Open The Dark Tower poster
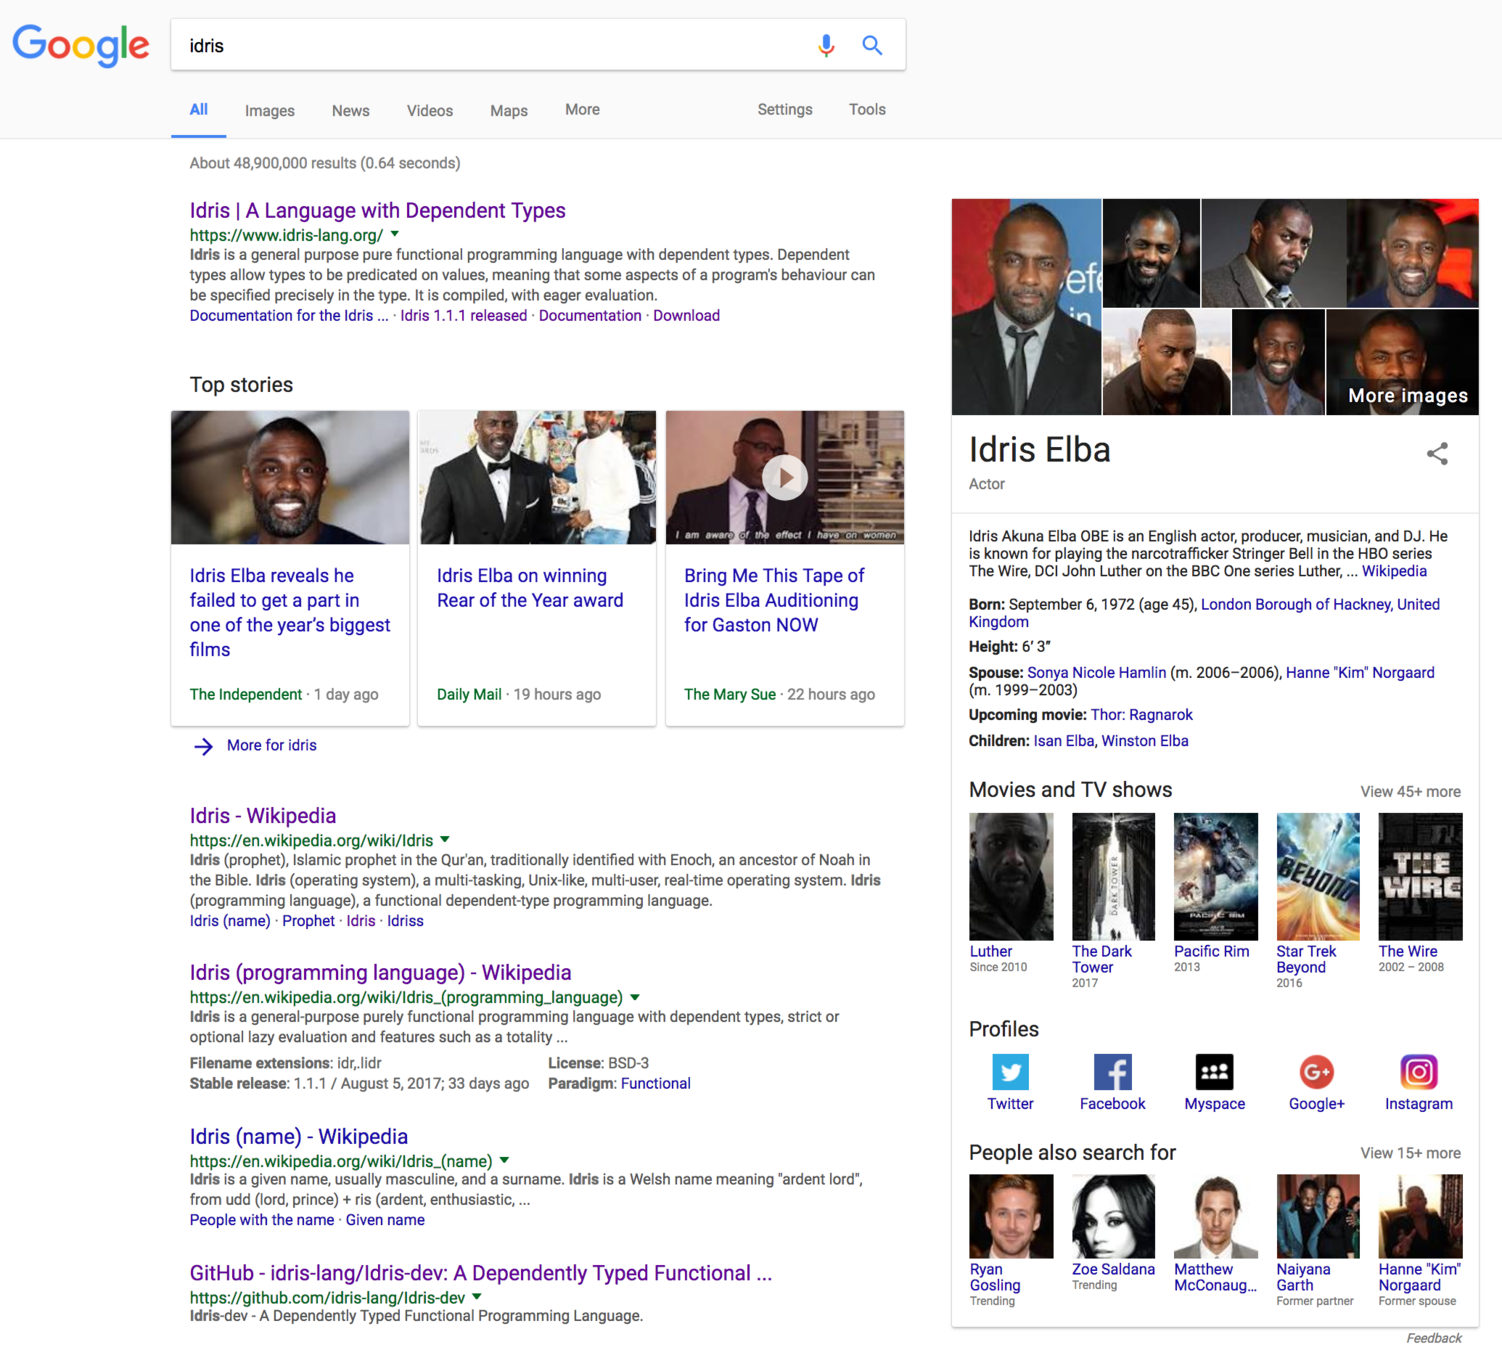This screenshot has height=1350, width=1502. (x=1113, y=876)
